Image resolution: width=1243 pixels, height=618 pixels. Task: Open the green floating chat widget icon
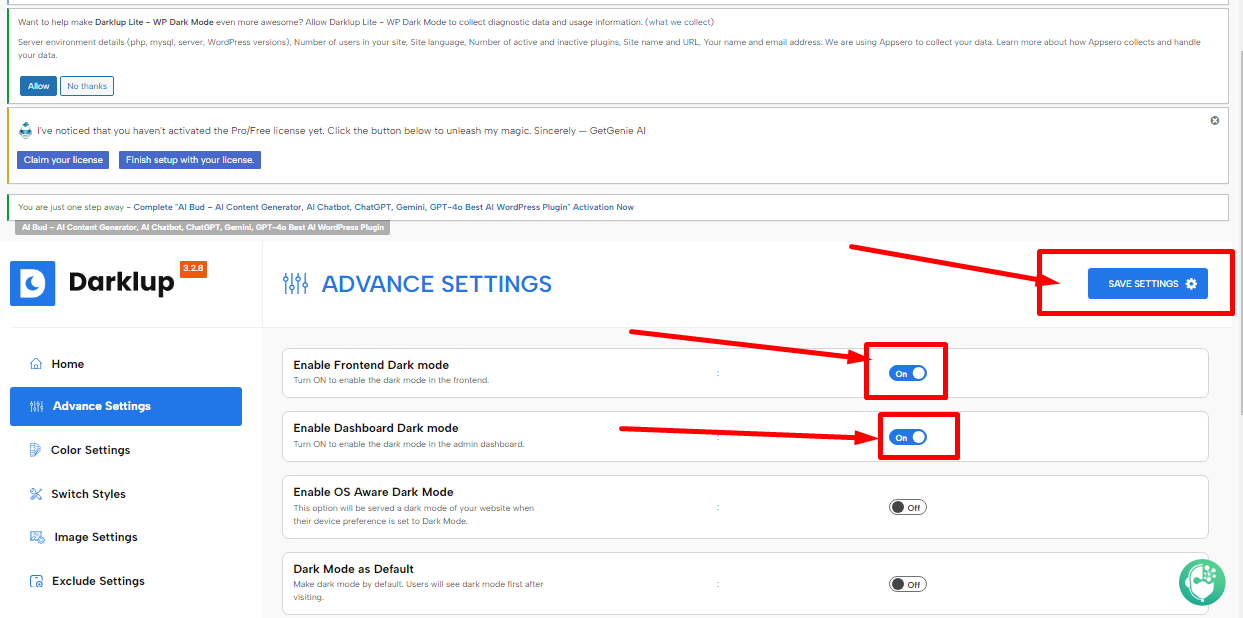pyautogui.click(x=1202, y=581)
